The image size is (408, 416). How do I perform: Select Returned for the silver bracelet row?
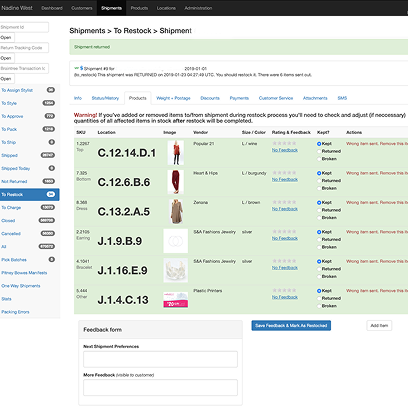point(319,269)
